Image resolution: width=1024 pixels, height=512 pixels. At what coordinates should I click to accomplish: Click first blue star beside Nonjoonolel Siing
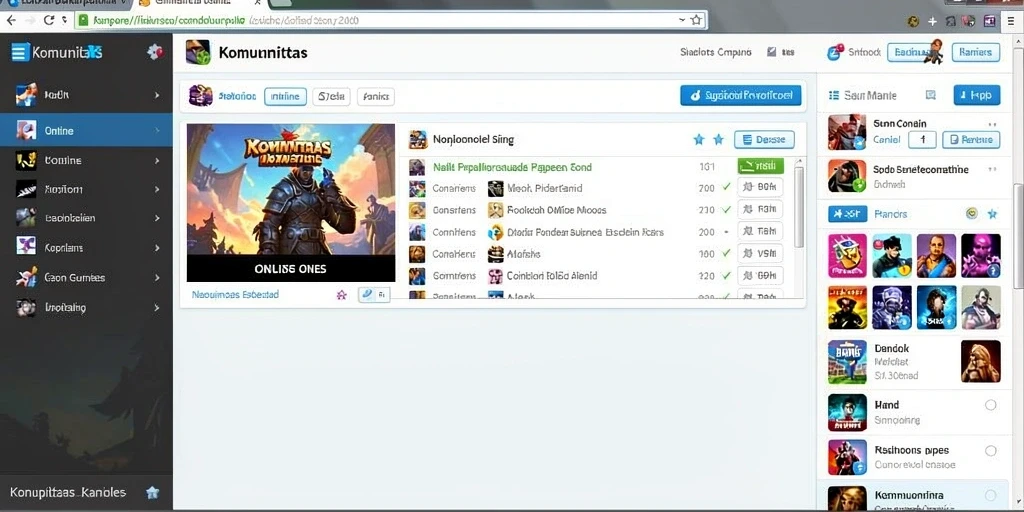[x=699, y=139]
